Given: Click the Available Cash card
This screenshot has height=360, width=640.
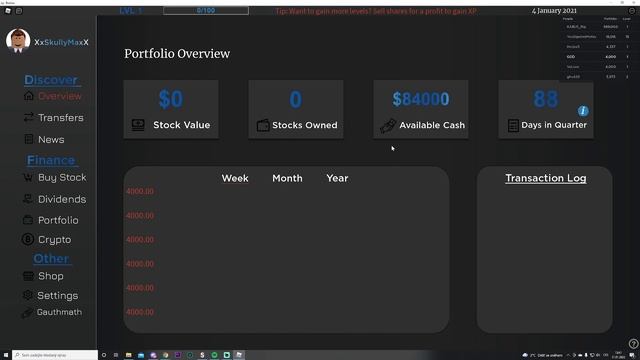Looking at the screenshot, I should click(x=421, y=109).
